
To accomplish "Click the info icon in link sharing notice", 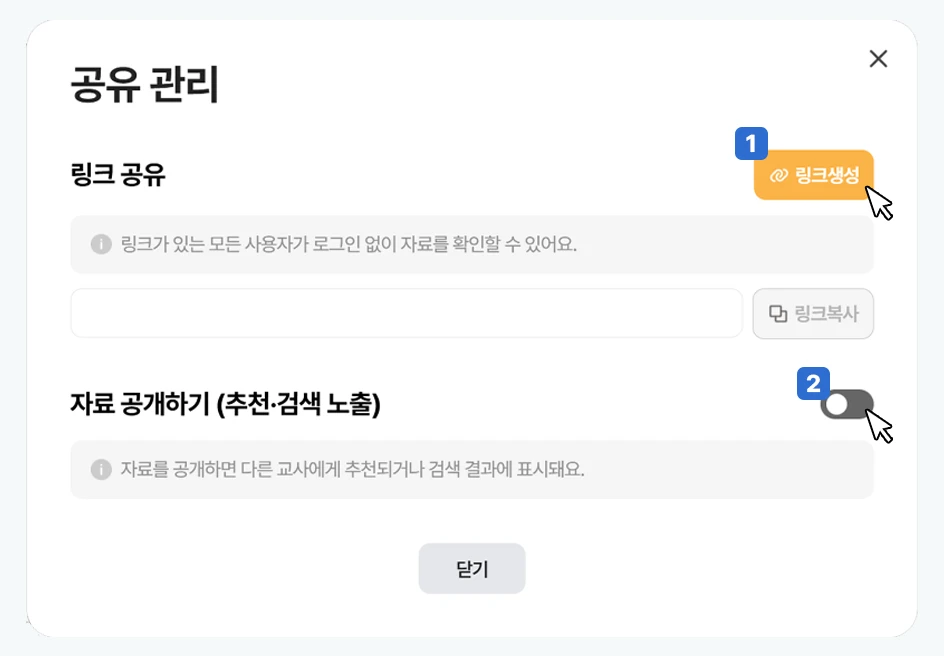I will (100, 245).
